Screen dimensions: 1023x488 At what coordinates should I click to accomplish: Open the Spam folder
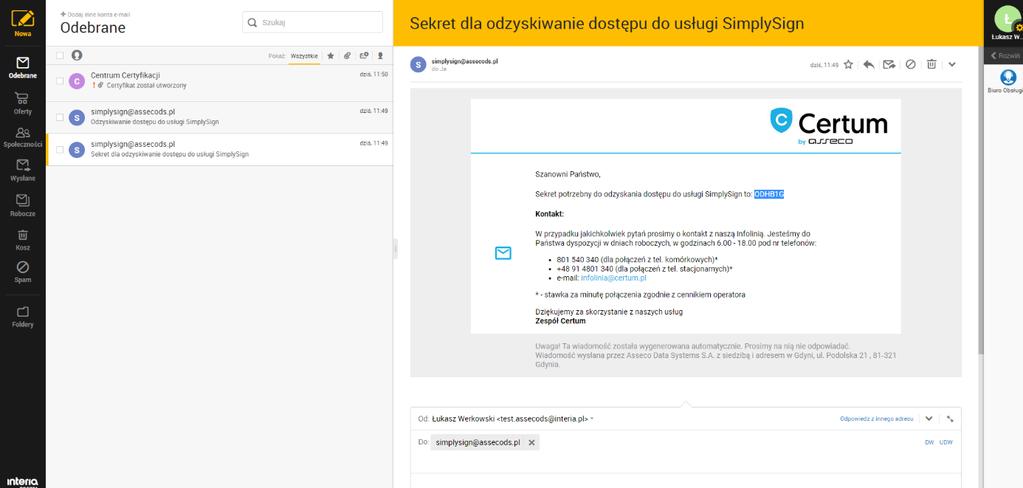[23, 272]
